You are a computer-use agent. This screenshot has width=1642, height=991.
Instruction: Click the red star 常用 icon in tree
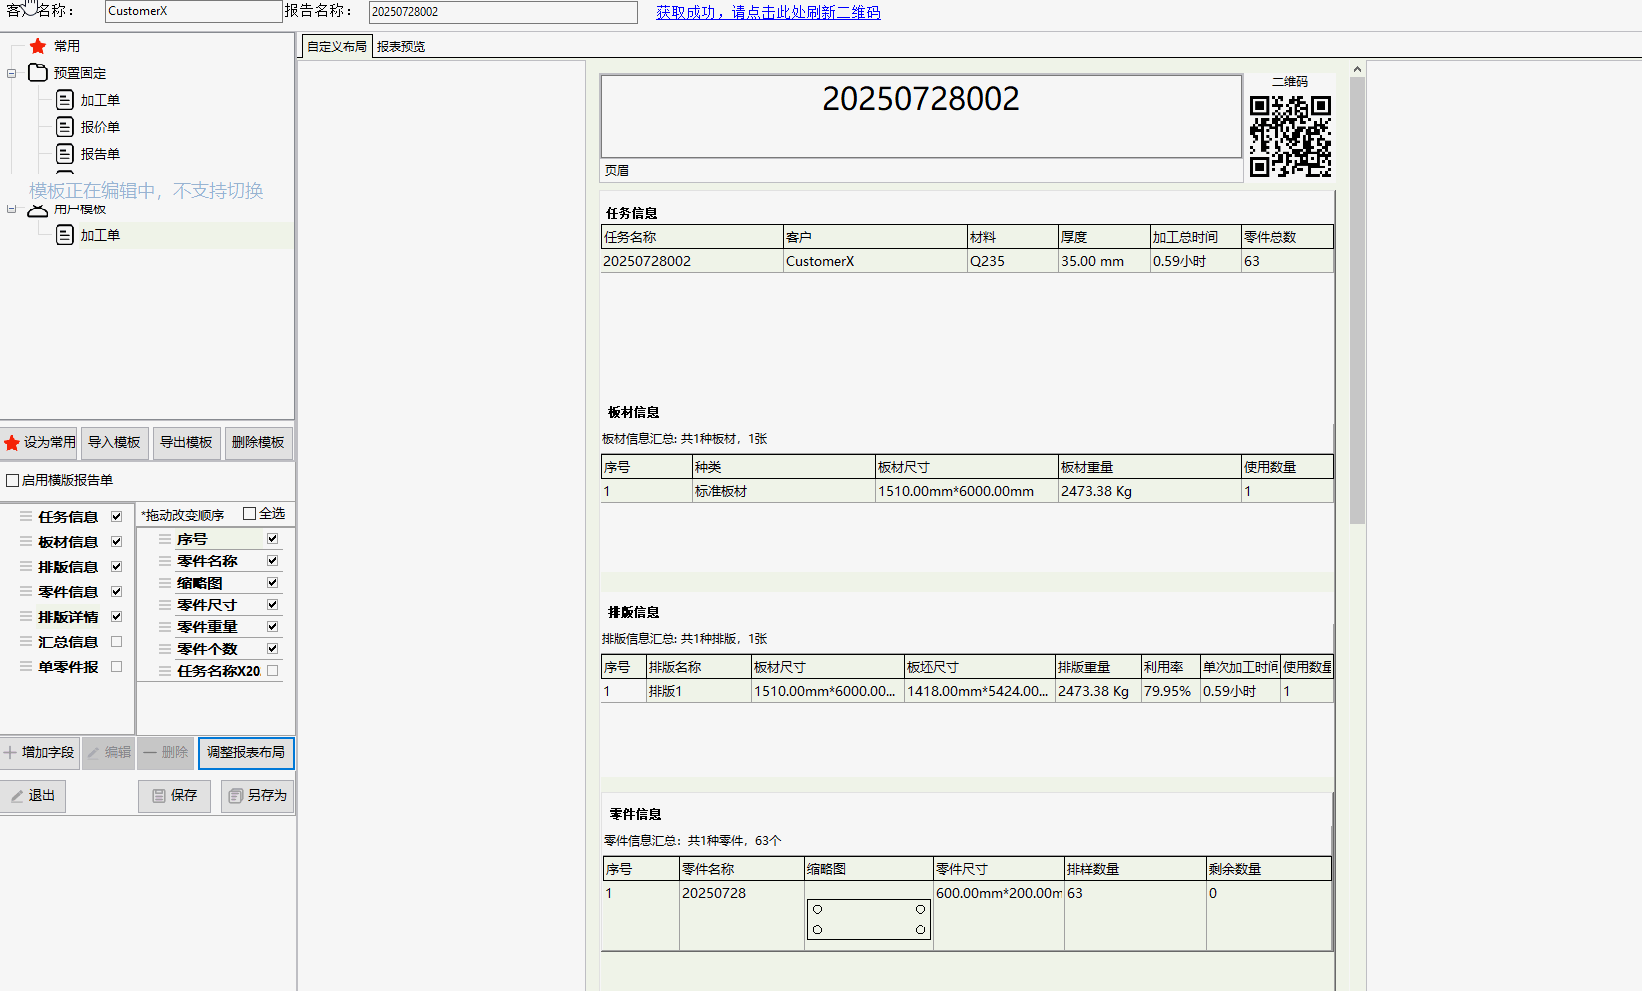[x=38, y=46]
